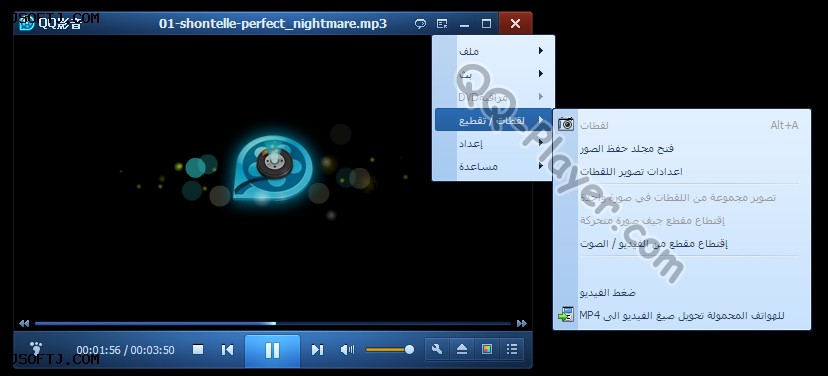Choose إقتطاع مقطع من الفيديو / الصوت
The width and height of the screenshot is (828, 376).
click(x=681, y=243)
